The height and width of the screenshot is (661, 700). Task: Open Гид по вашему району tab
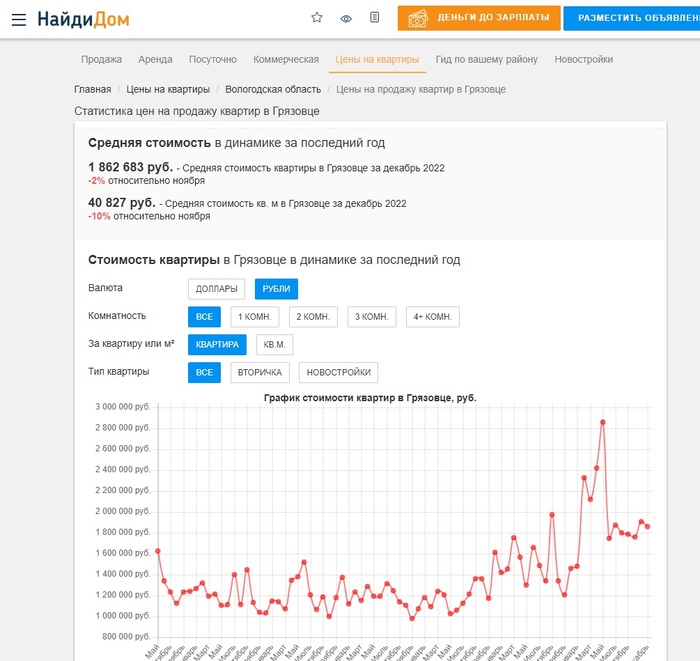486,59
